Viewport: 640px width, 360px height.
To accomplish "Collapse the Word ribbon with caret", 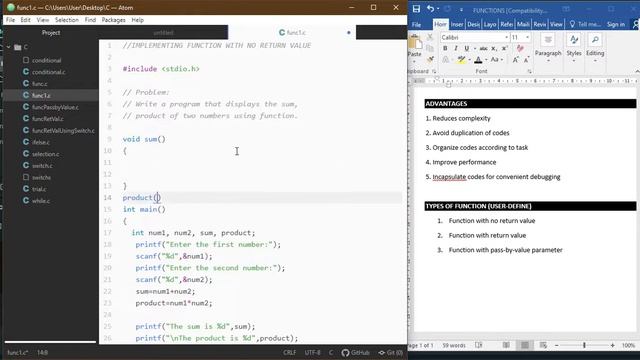I will [637, 71].
